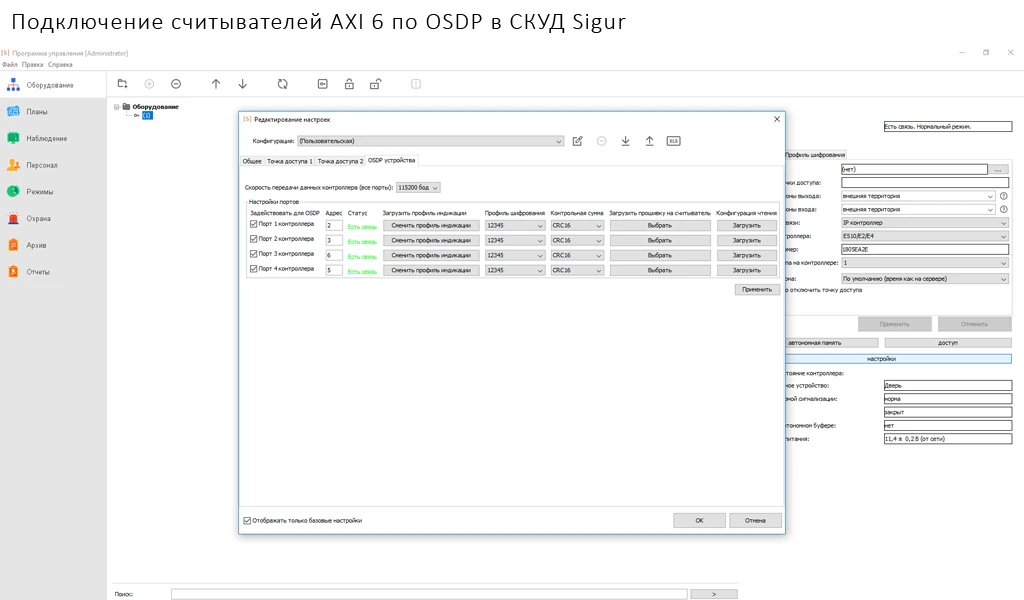Open the Планы section in the sidebar
This screenshot has height=600, width=1024.
coord(36,112)
